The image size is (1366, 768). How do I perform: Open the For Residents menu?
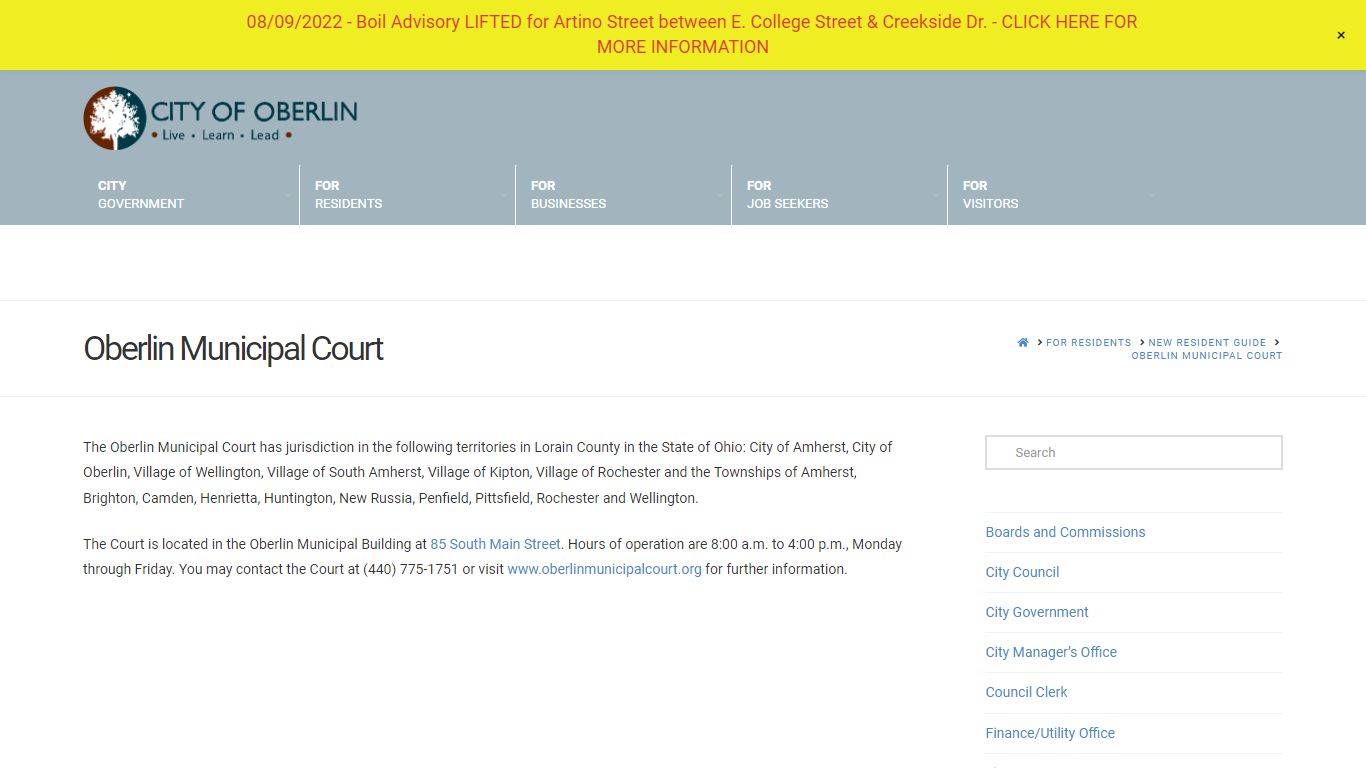pos(407,195)
